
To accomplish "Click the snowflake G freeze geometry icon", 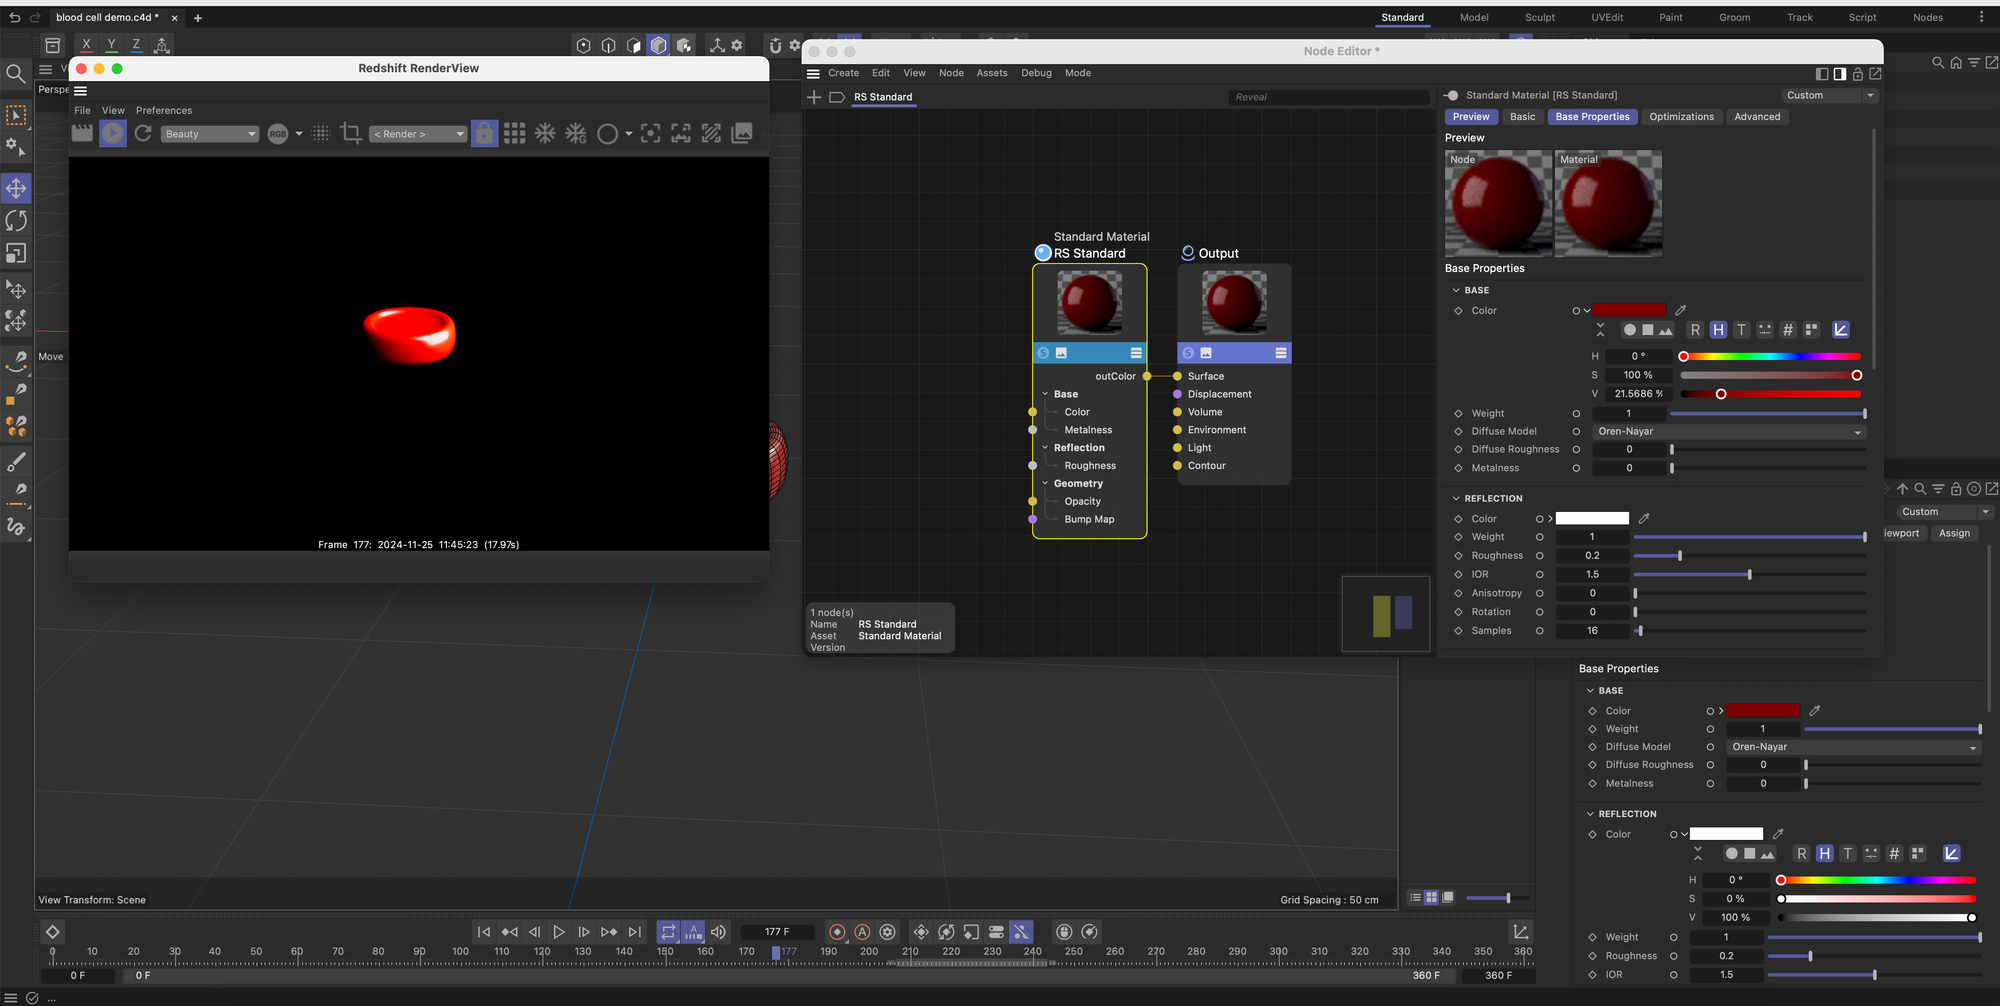I will pyautogui.click(x=576, y=133).
